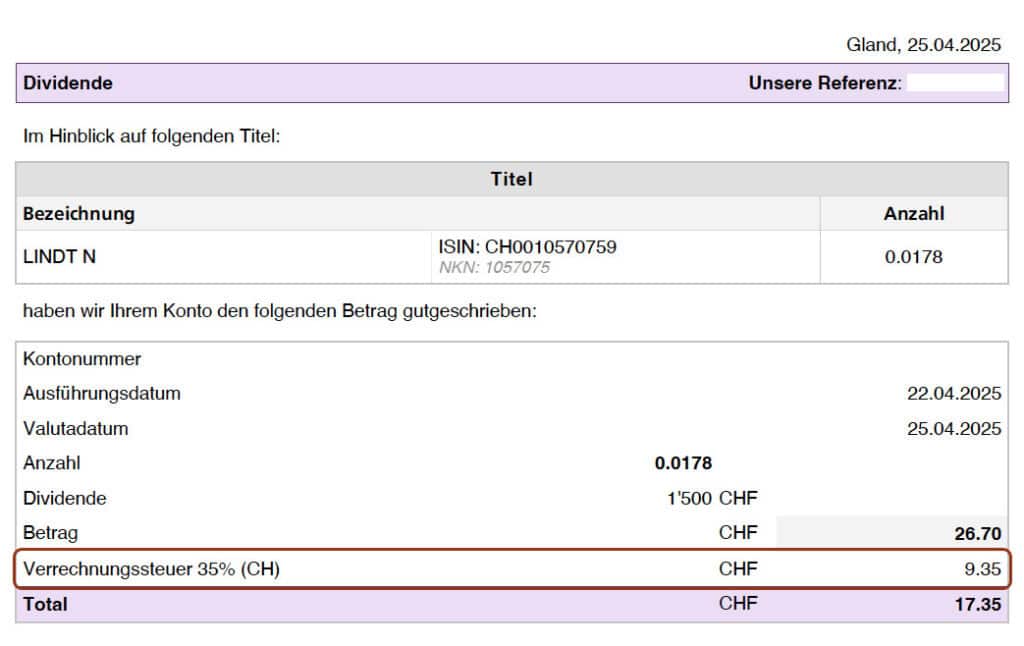Click the 'Verrechnungssteuer 35% (CH)' label
The image size is (1024, 646).
[x=151, y=569]
